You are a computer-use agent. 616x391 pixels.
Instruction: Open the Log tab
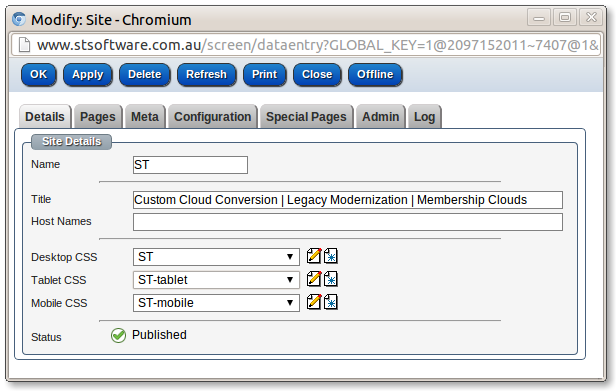point(424,117)
